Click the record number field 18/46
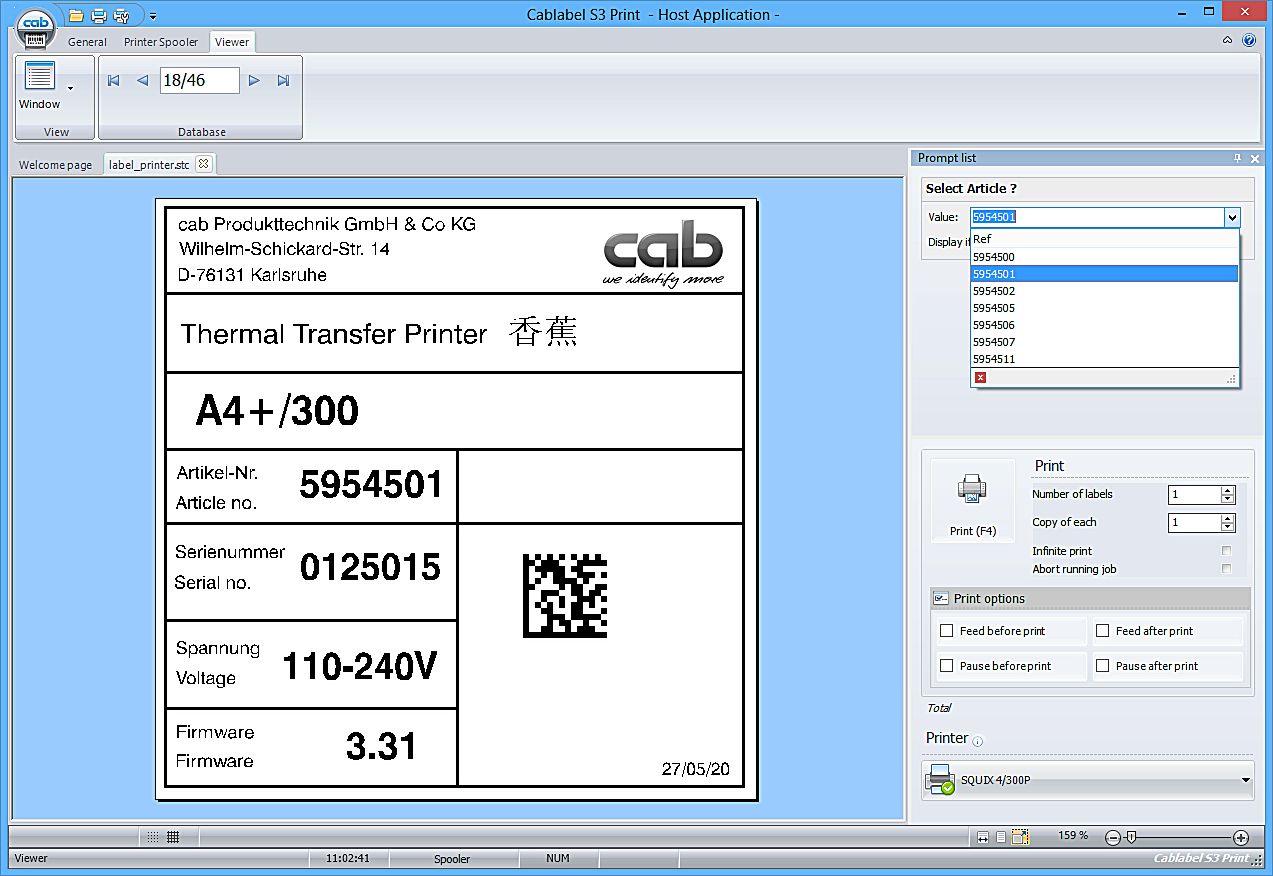This screenshot has height=876, width=1273. click(x=199, y=80)
